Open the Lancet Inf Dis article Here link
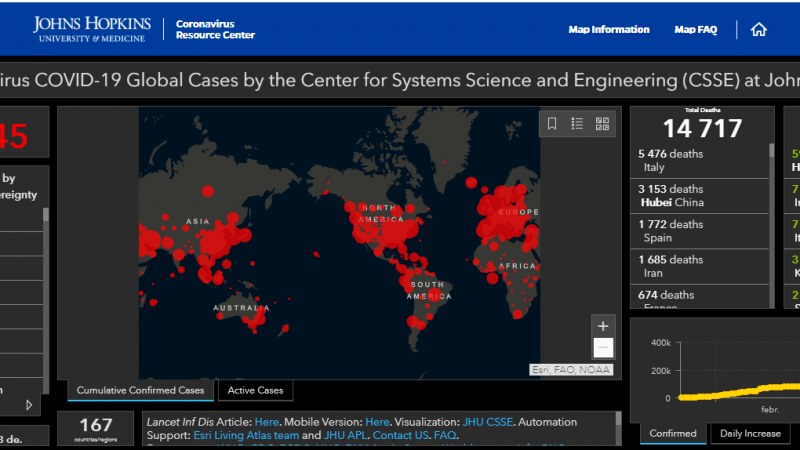 click(x=266, y=422)
